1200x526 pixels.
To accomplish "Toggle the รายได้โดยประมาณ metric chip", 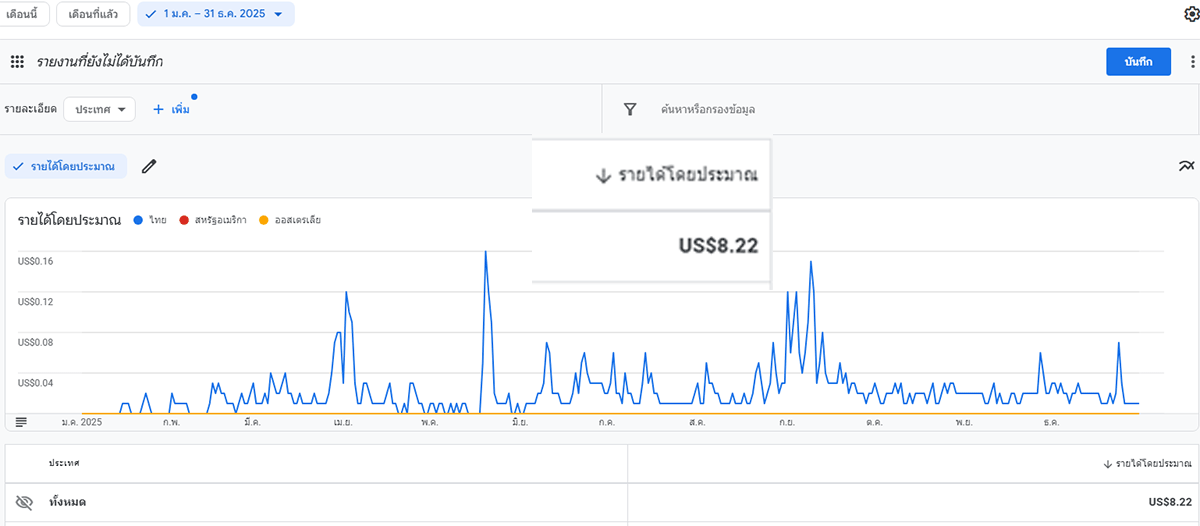I will point(66,166).
